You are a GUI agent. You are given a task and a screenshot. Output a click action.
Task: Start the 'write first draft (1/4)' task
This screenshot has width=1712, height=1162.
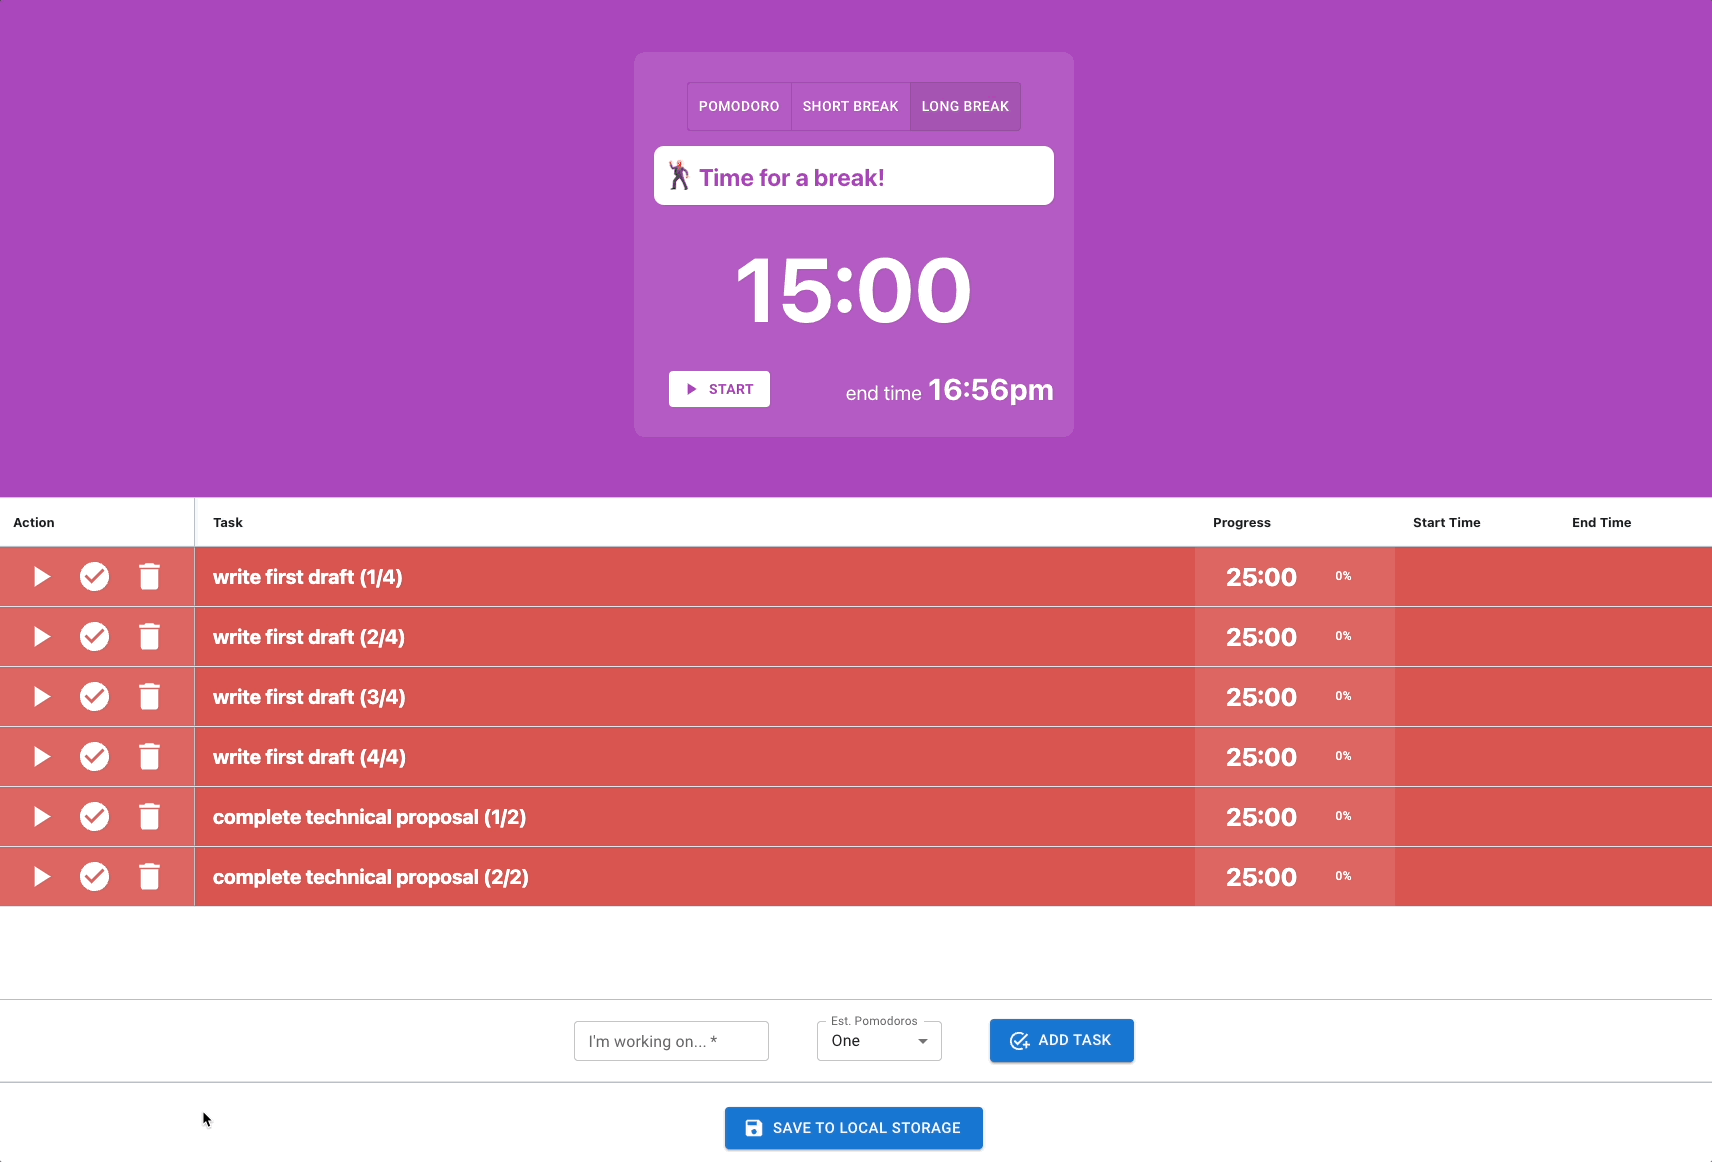(x=42, y=577)
